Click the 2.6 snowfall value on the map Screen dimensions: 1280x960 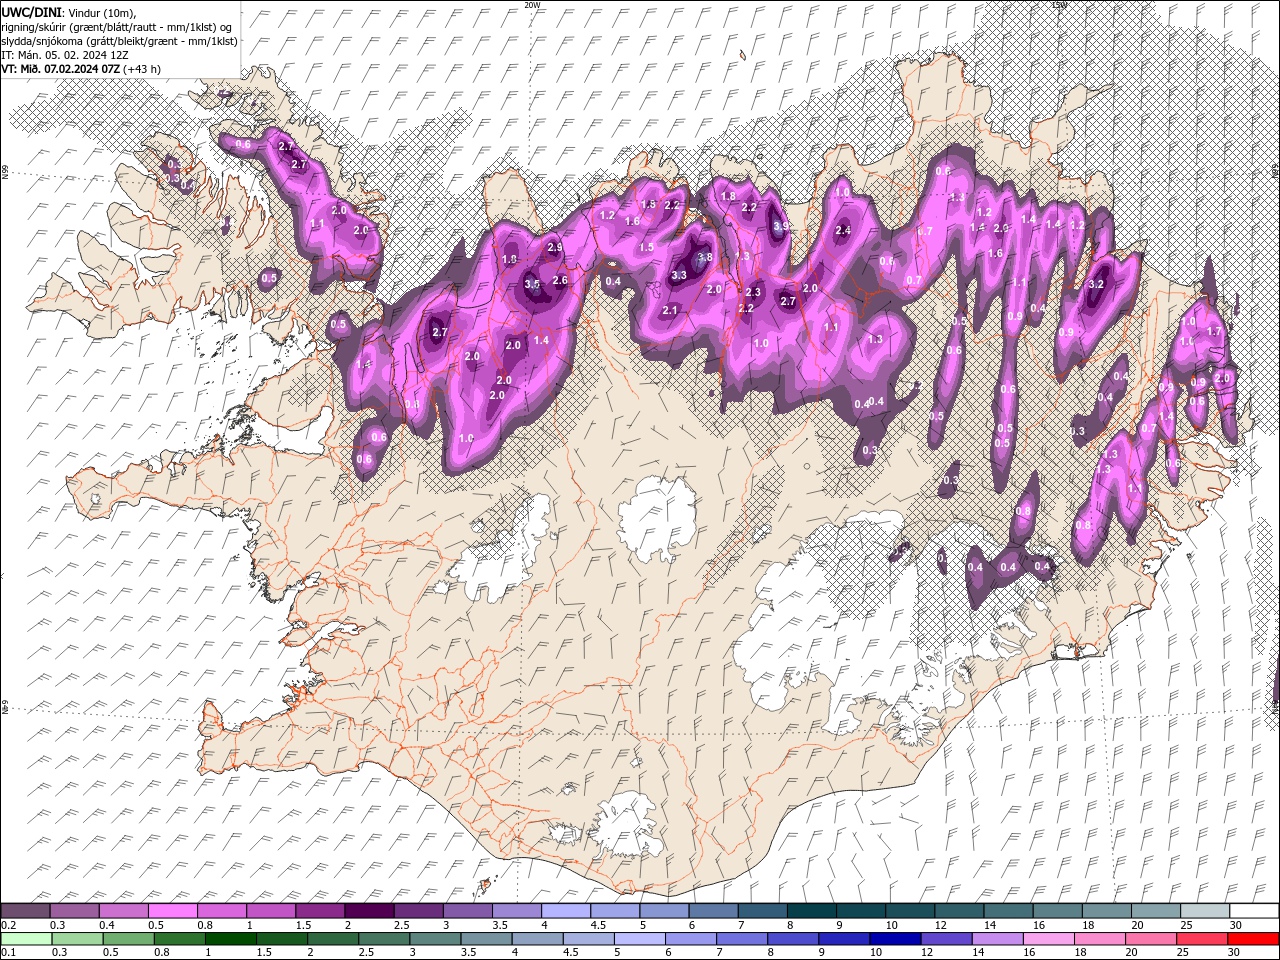[x=560, y=280]
